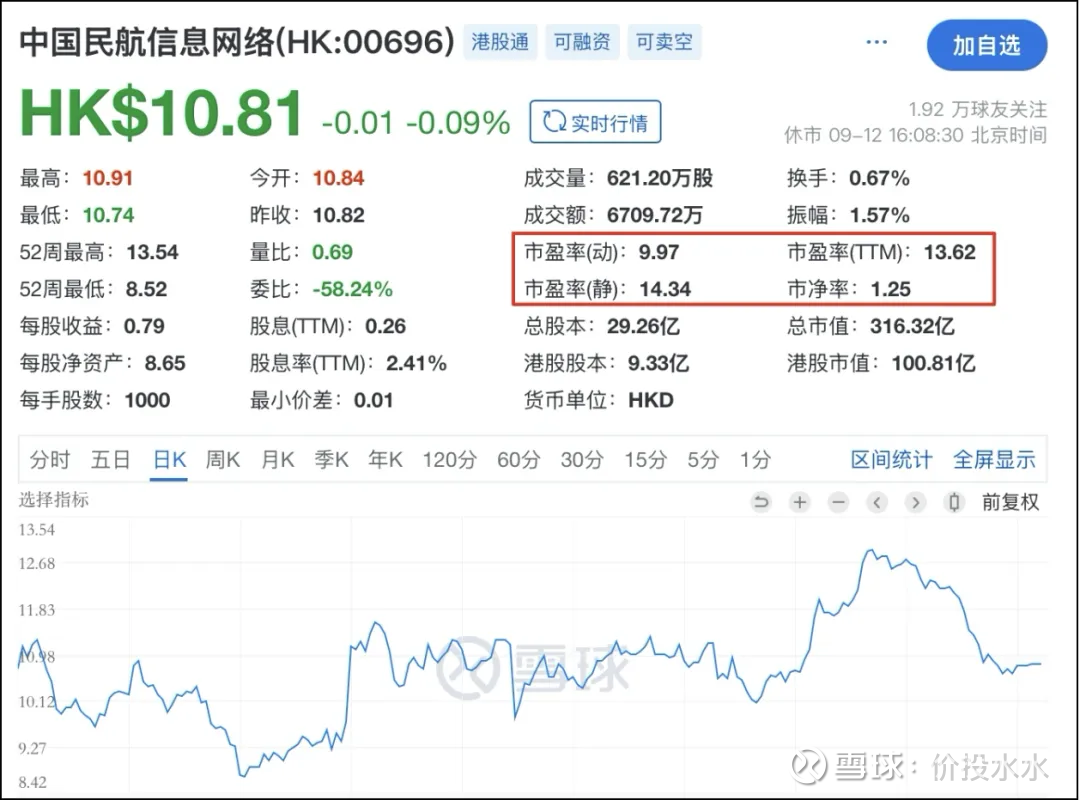Click the 实时行情 real-time quote button
This screenshot has height=800, width=1080.
595,122
